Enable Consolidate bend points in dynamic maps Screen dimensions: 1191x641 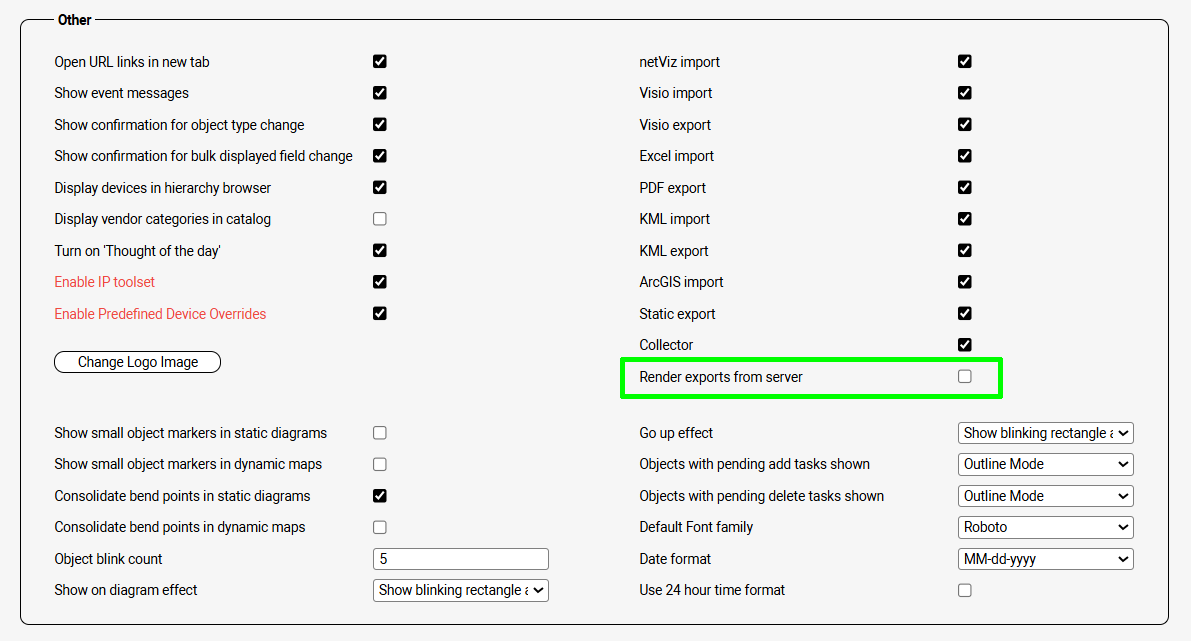pyautogui.click(x=380, y=527)
